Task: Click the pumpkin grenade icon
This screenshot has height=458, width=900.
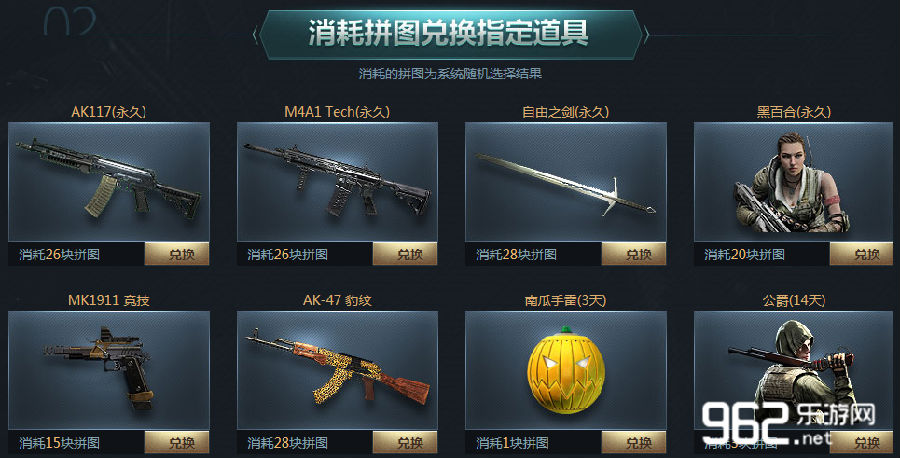Action: pos(565,370)
